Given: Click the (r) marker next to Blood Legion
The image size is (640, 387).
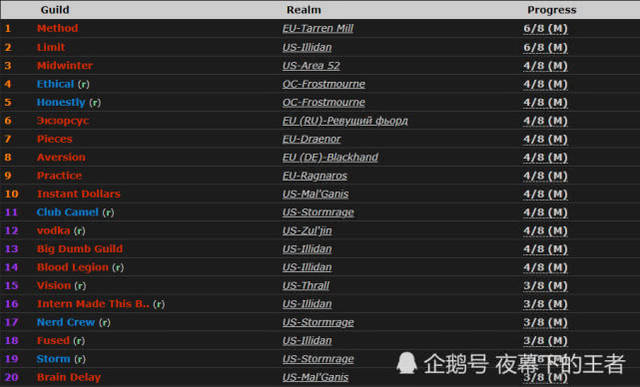Looking at the screenshot, I should (x=118, y=267).
